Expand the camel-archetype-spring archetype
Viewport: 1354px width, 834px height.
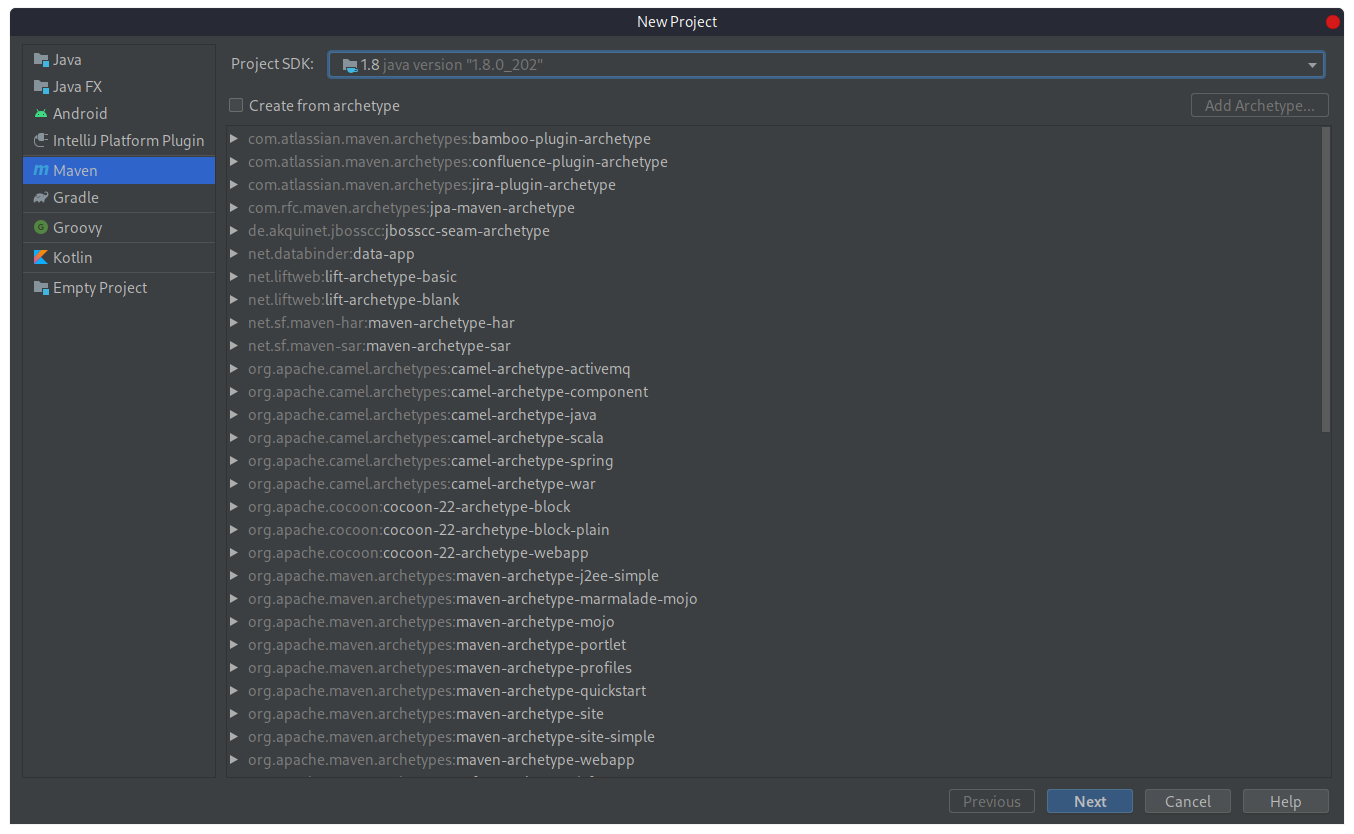coord(233,460)
